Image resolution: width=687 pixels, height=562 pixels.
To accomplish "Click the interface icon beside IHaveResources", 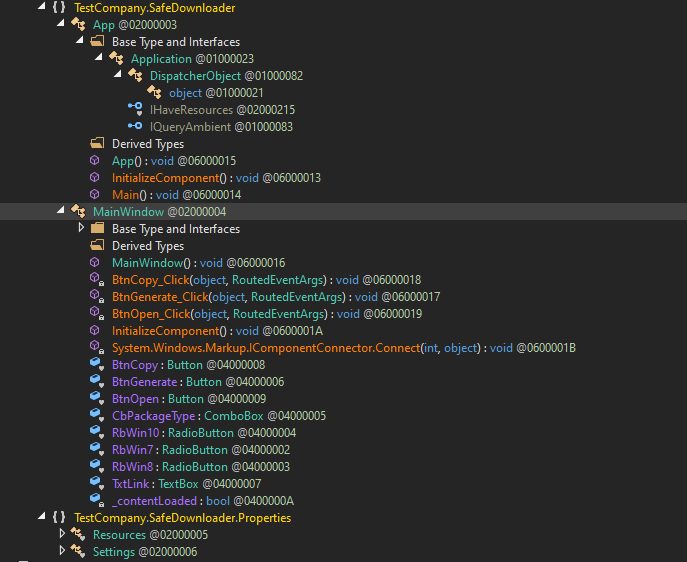I will [135, 109].
